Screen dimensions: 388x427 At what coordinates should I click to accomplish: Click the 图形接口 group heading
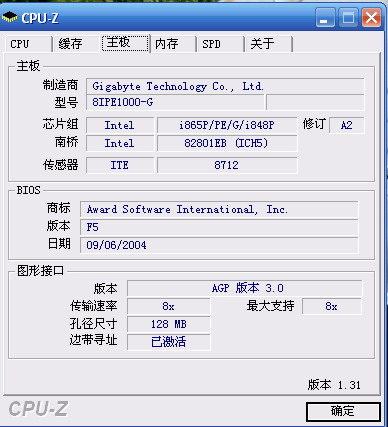(x=40, y=271)
